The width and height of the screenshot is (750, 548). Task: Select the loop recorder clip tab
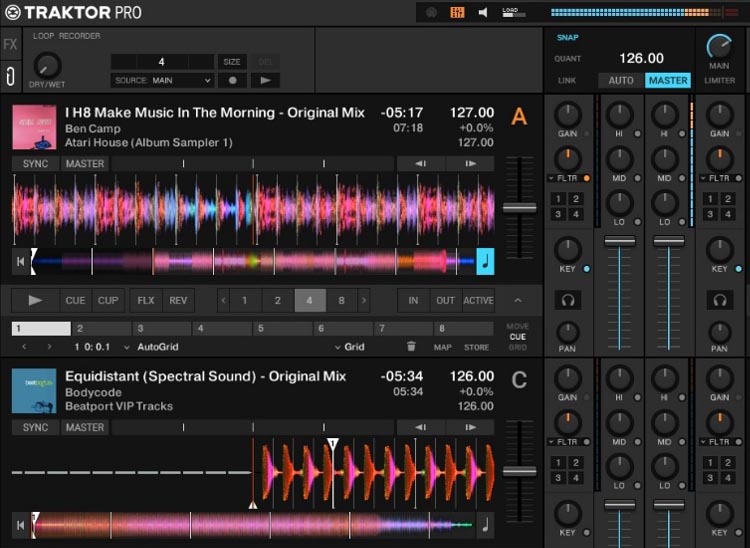[x=11, y=76]
